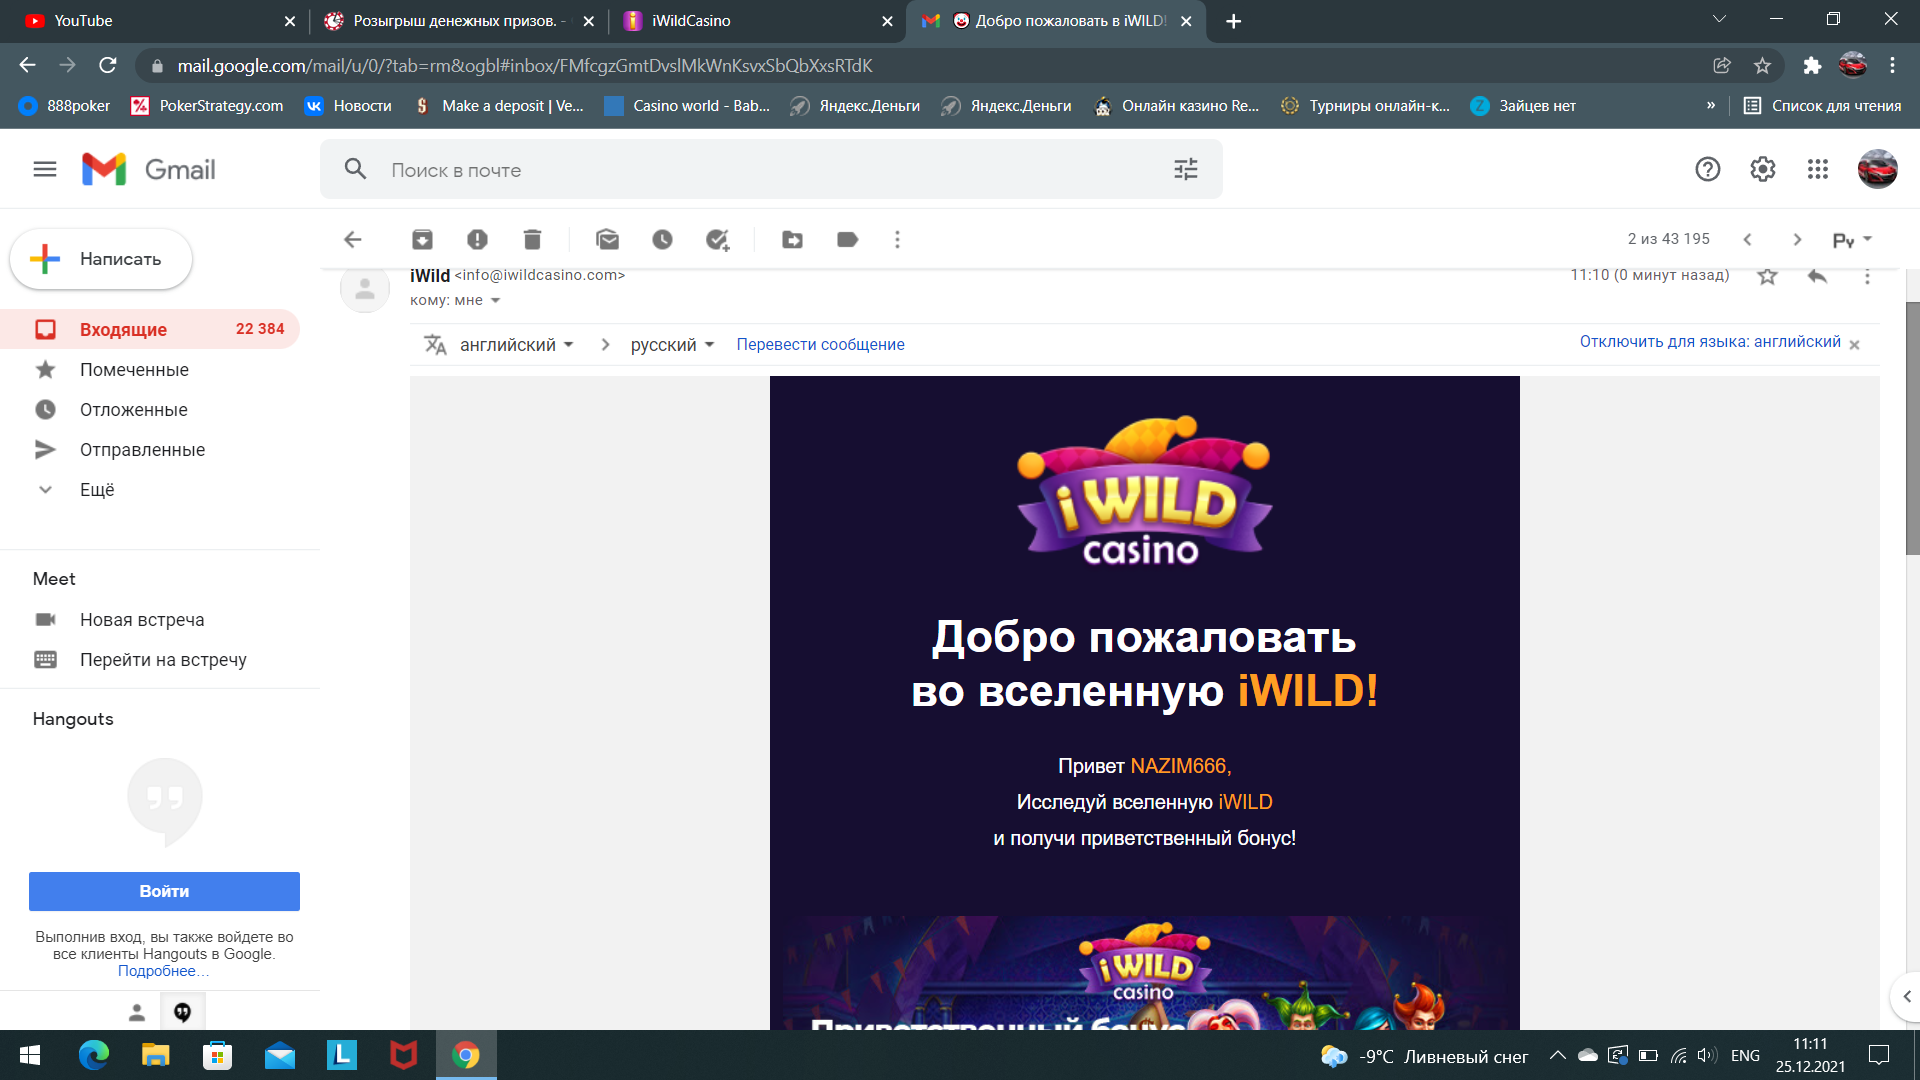Dismiss the disable-English translation option
This screenshot has height=1080, width=1920.
(1854, 345)
